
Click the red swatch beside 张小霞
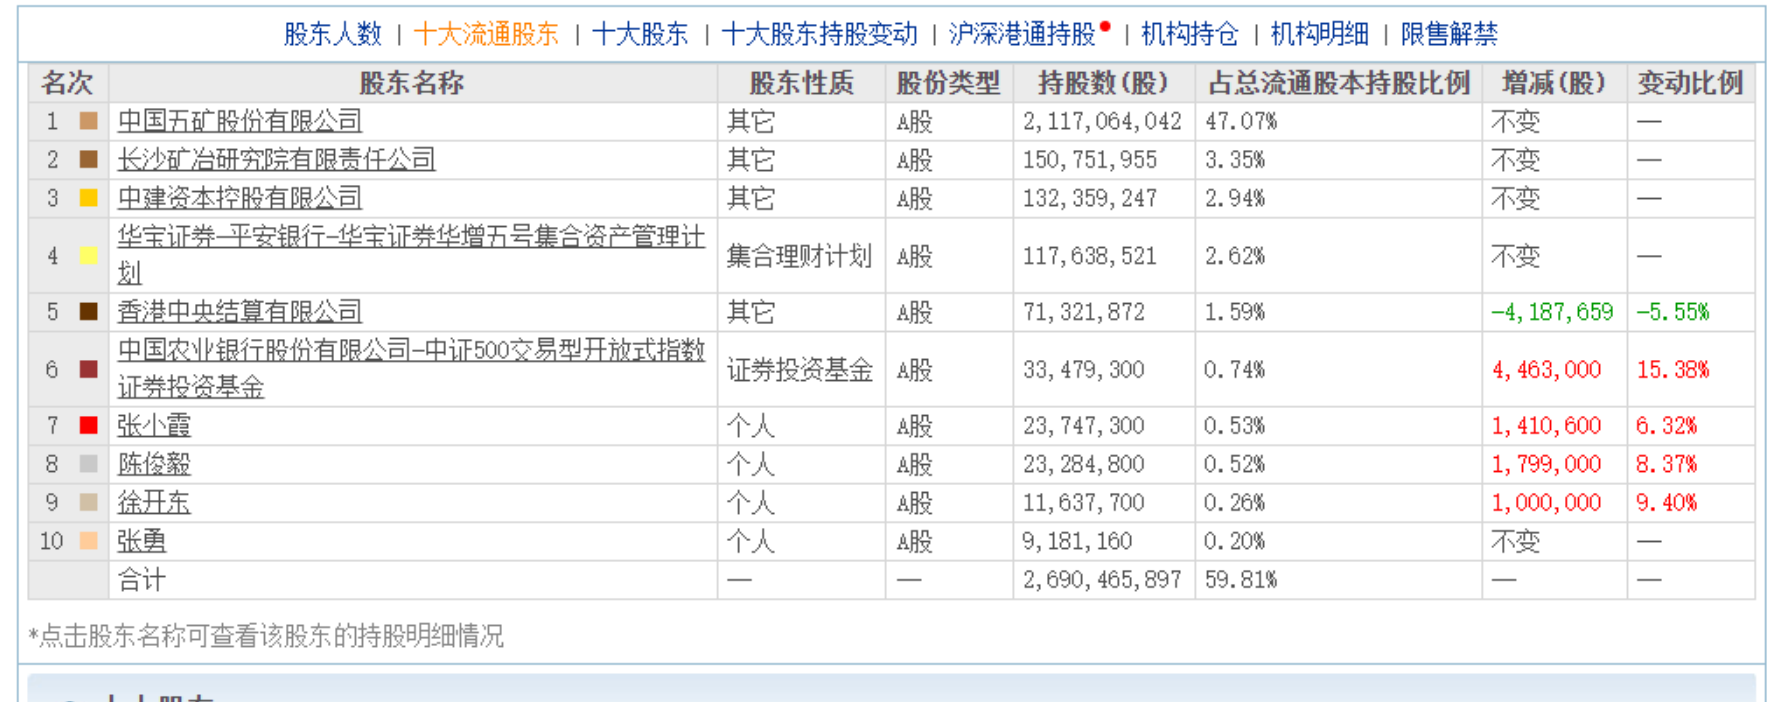89,425
